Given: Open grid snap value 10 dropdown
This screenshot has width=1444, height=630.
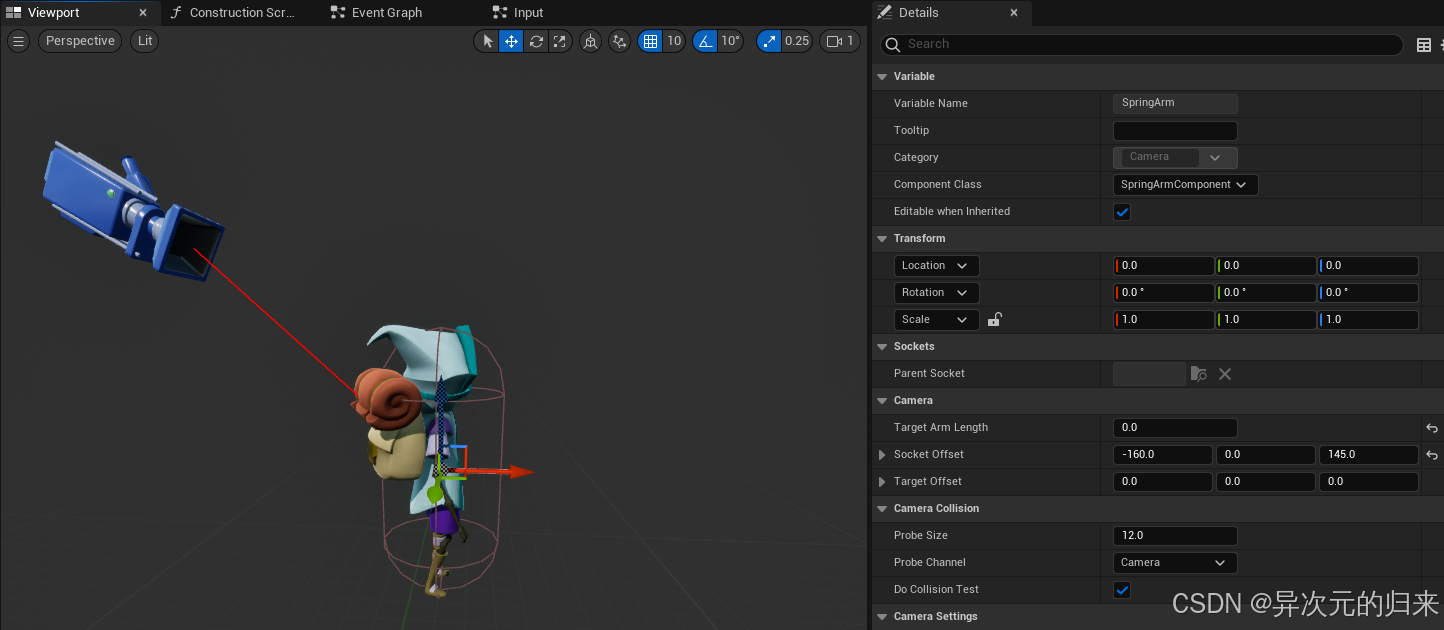Looking at the screenshot, I should coord(674,41).
